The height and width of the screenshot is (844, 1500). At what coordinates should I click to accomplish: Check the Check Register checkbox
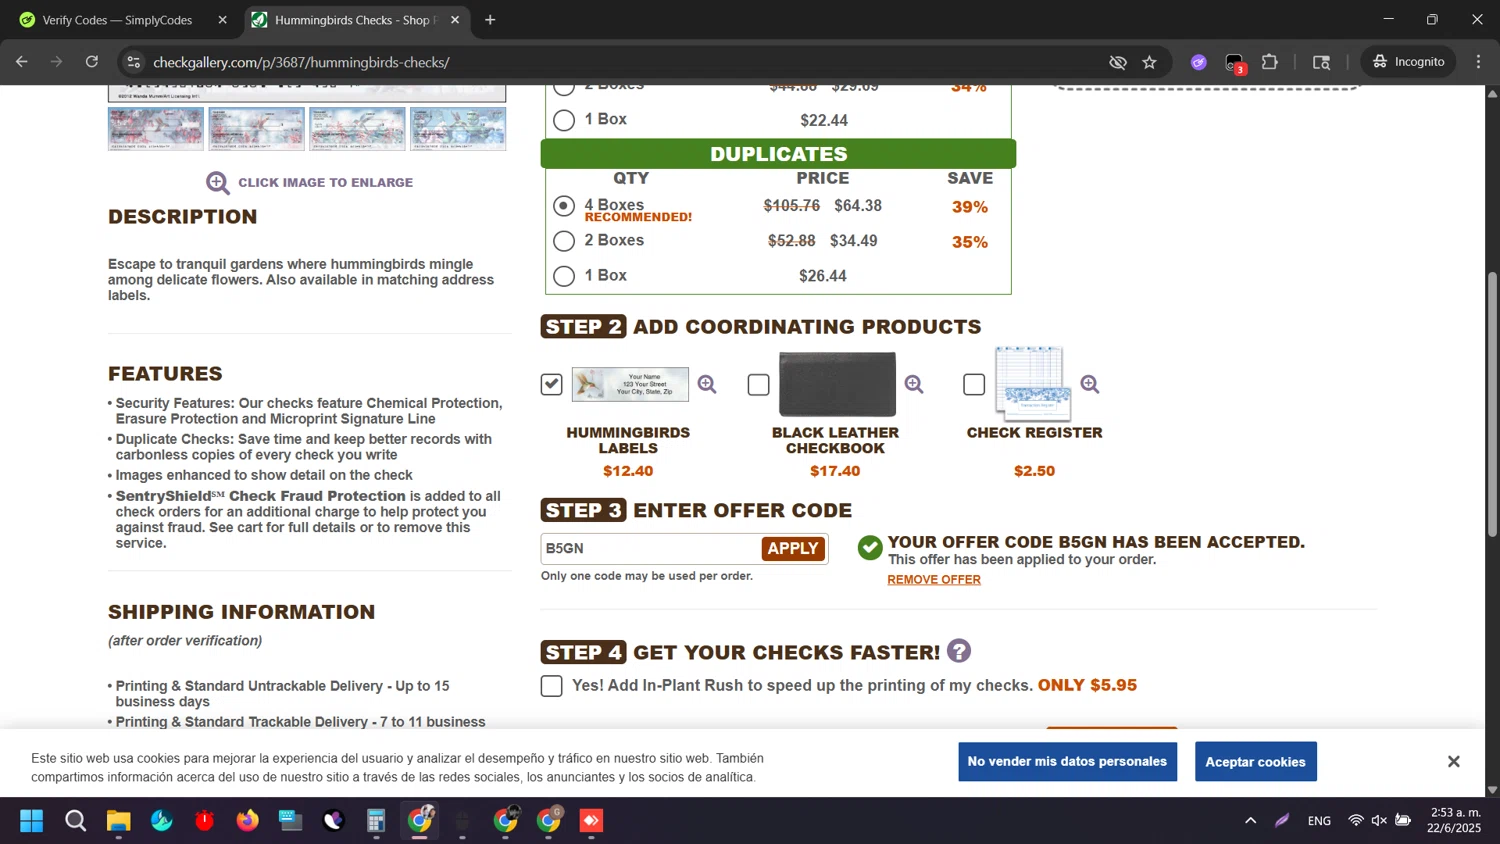click(x=974, y=384)
